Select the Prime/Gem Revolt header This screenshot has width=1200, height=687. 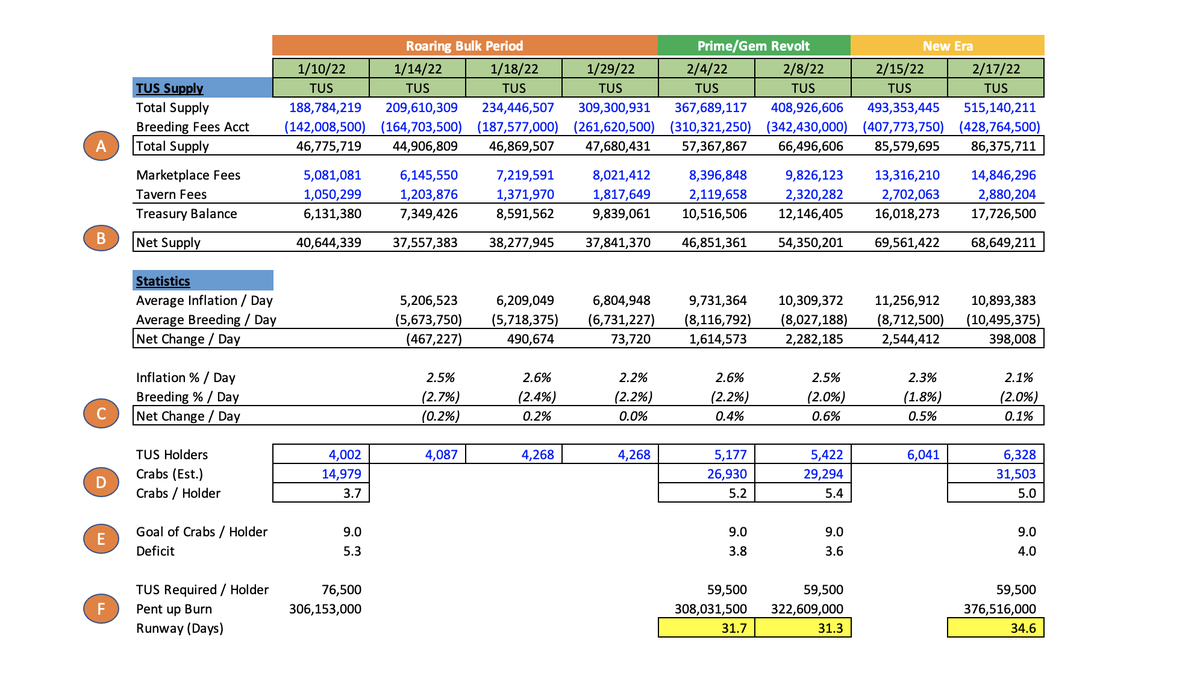[754, 46]
